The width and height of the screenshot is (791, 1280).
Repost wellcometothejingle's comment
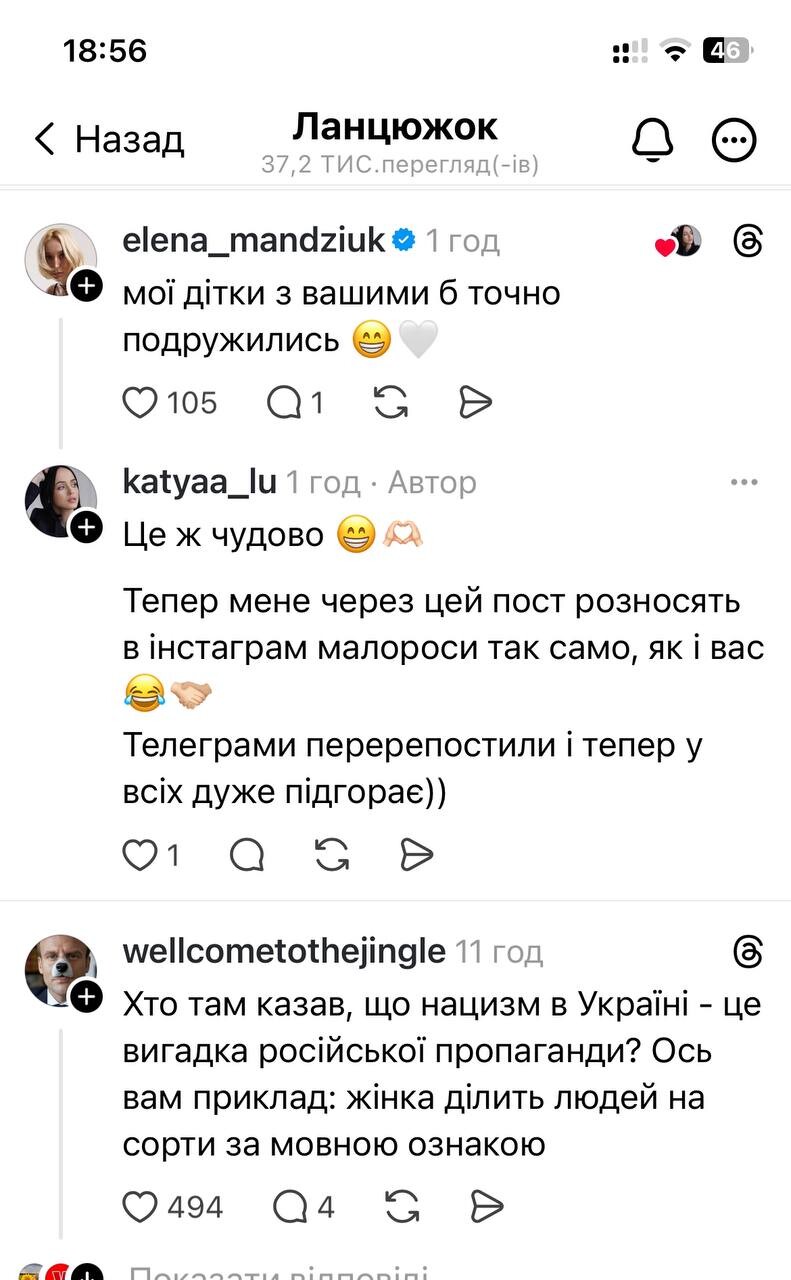coord(401,1207)
